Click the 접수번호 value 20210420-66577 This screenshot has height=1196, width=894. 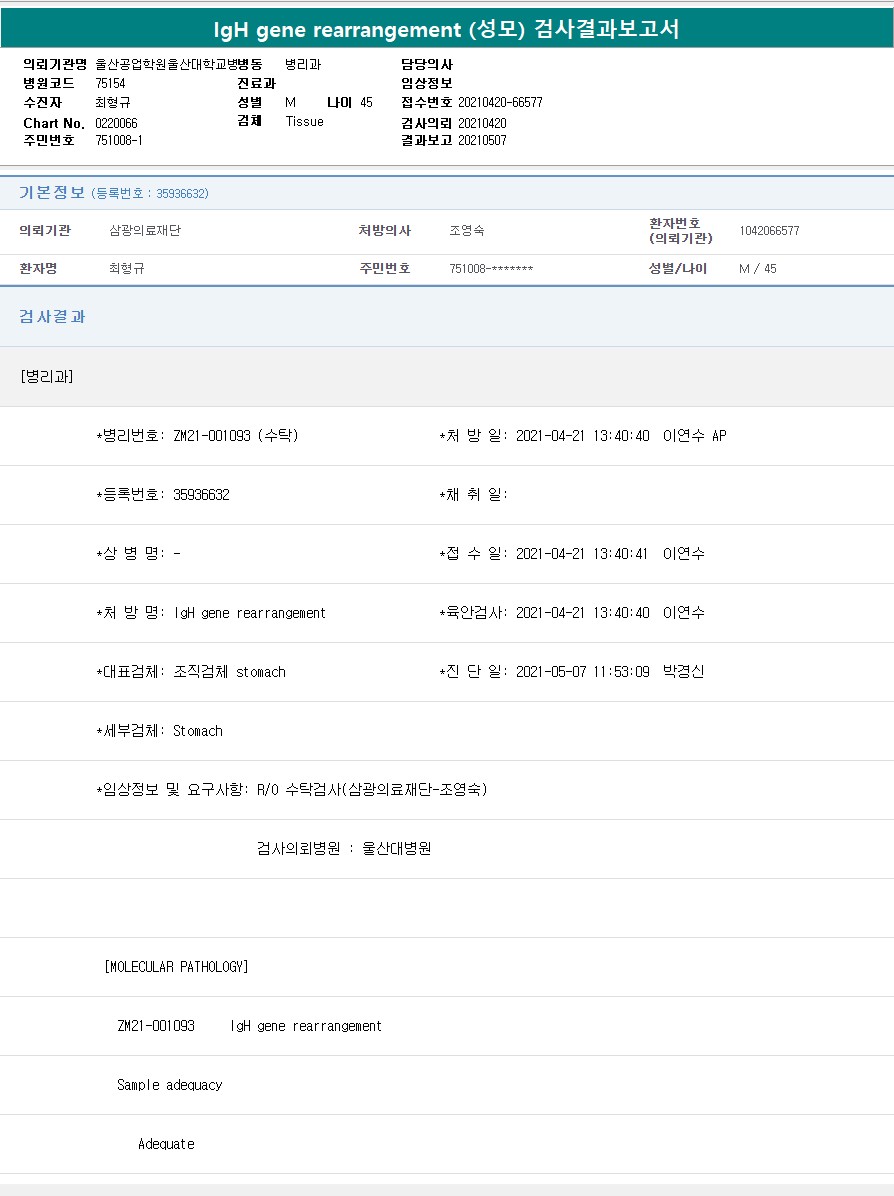click(x=500, y=102)
